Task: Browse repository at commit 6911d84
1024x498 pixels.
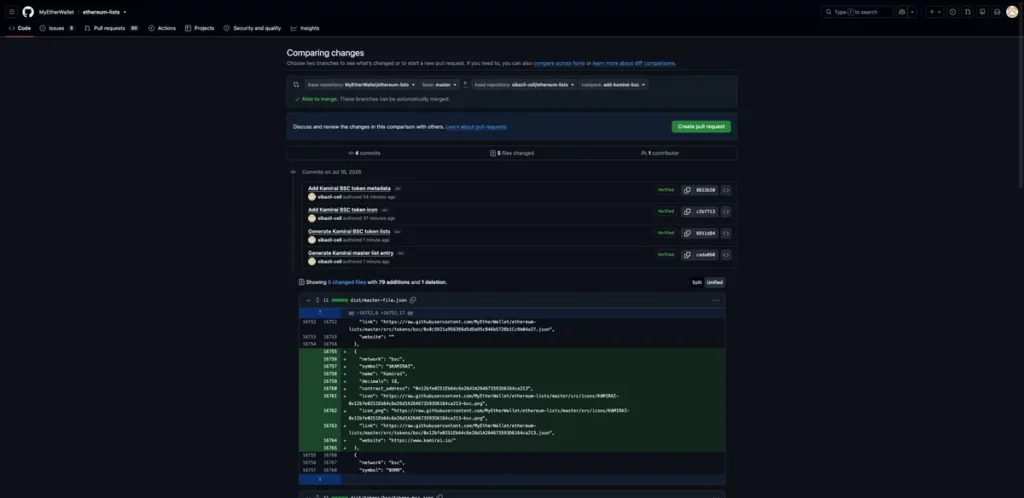Action: [726, 233]
